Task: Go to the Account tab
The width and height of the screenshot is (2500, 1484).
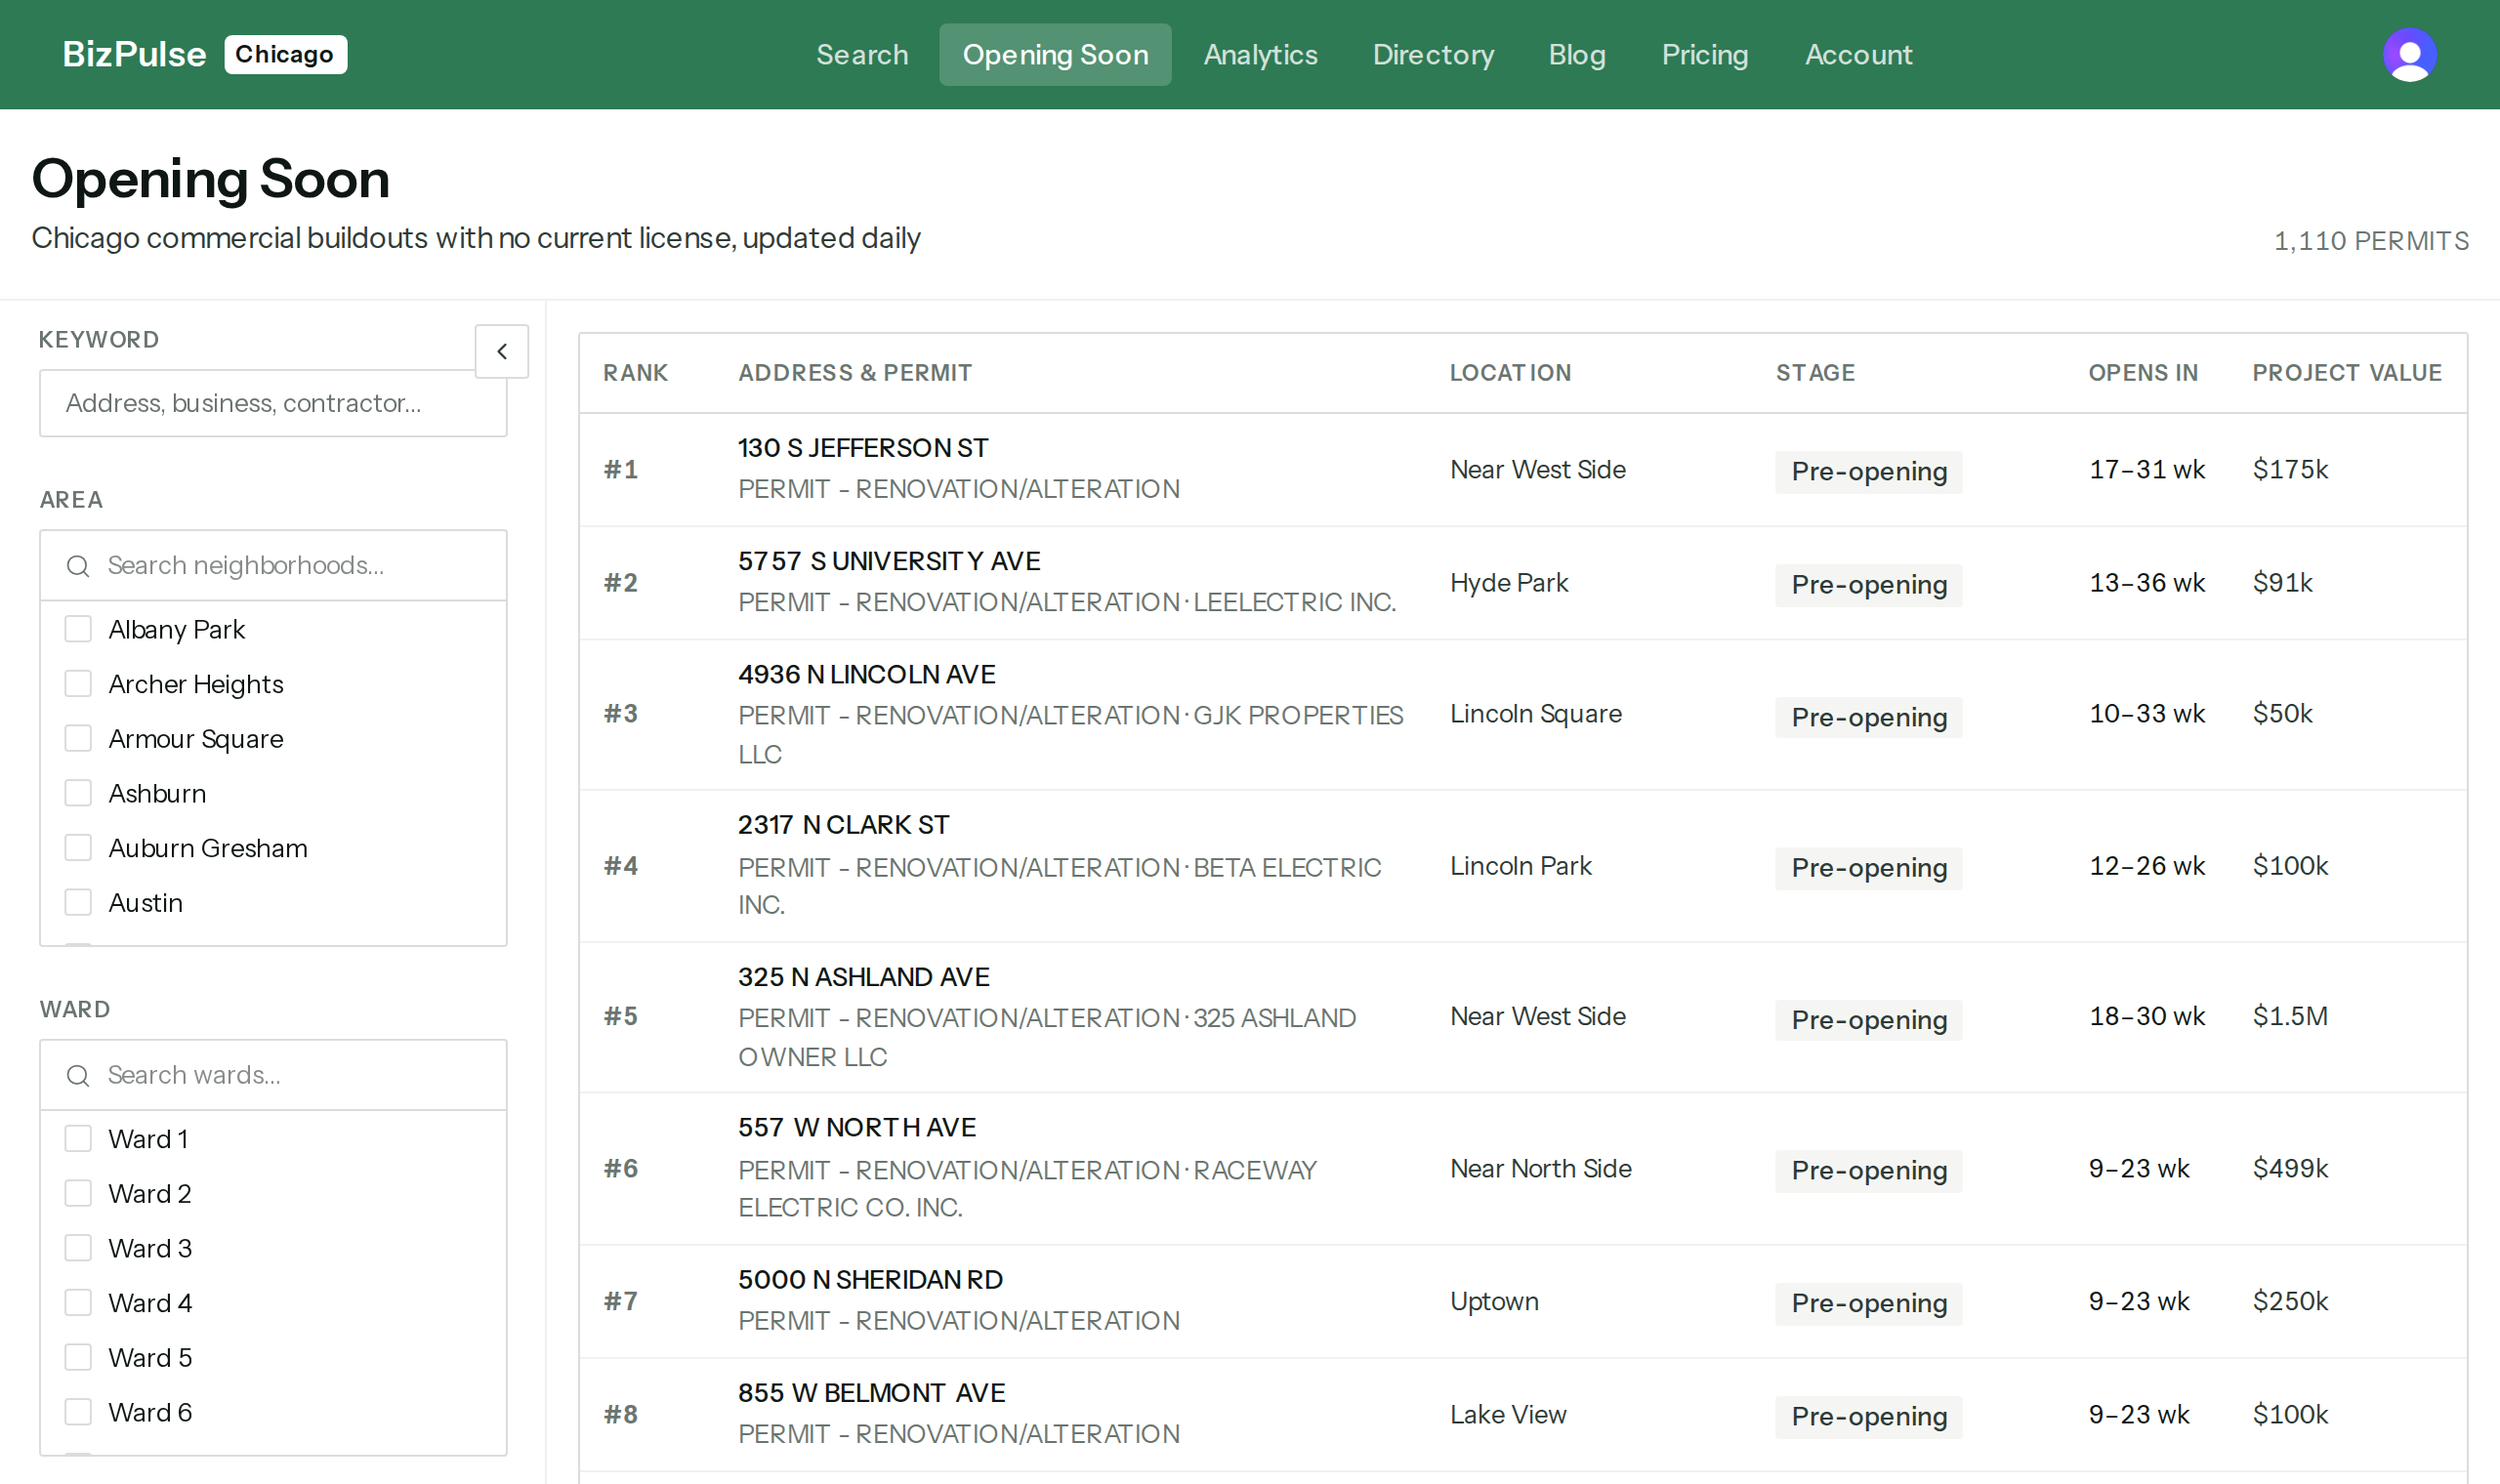Action: (1858, 54)
